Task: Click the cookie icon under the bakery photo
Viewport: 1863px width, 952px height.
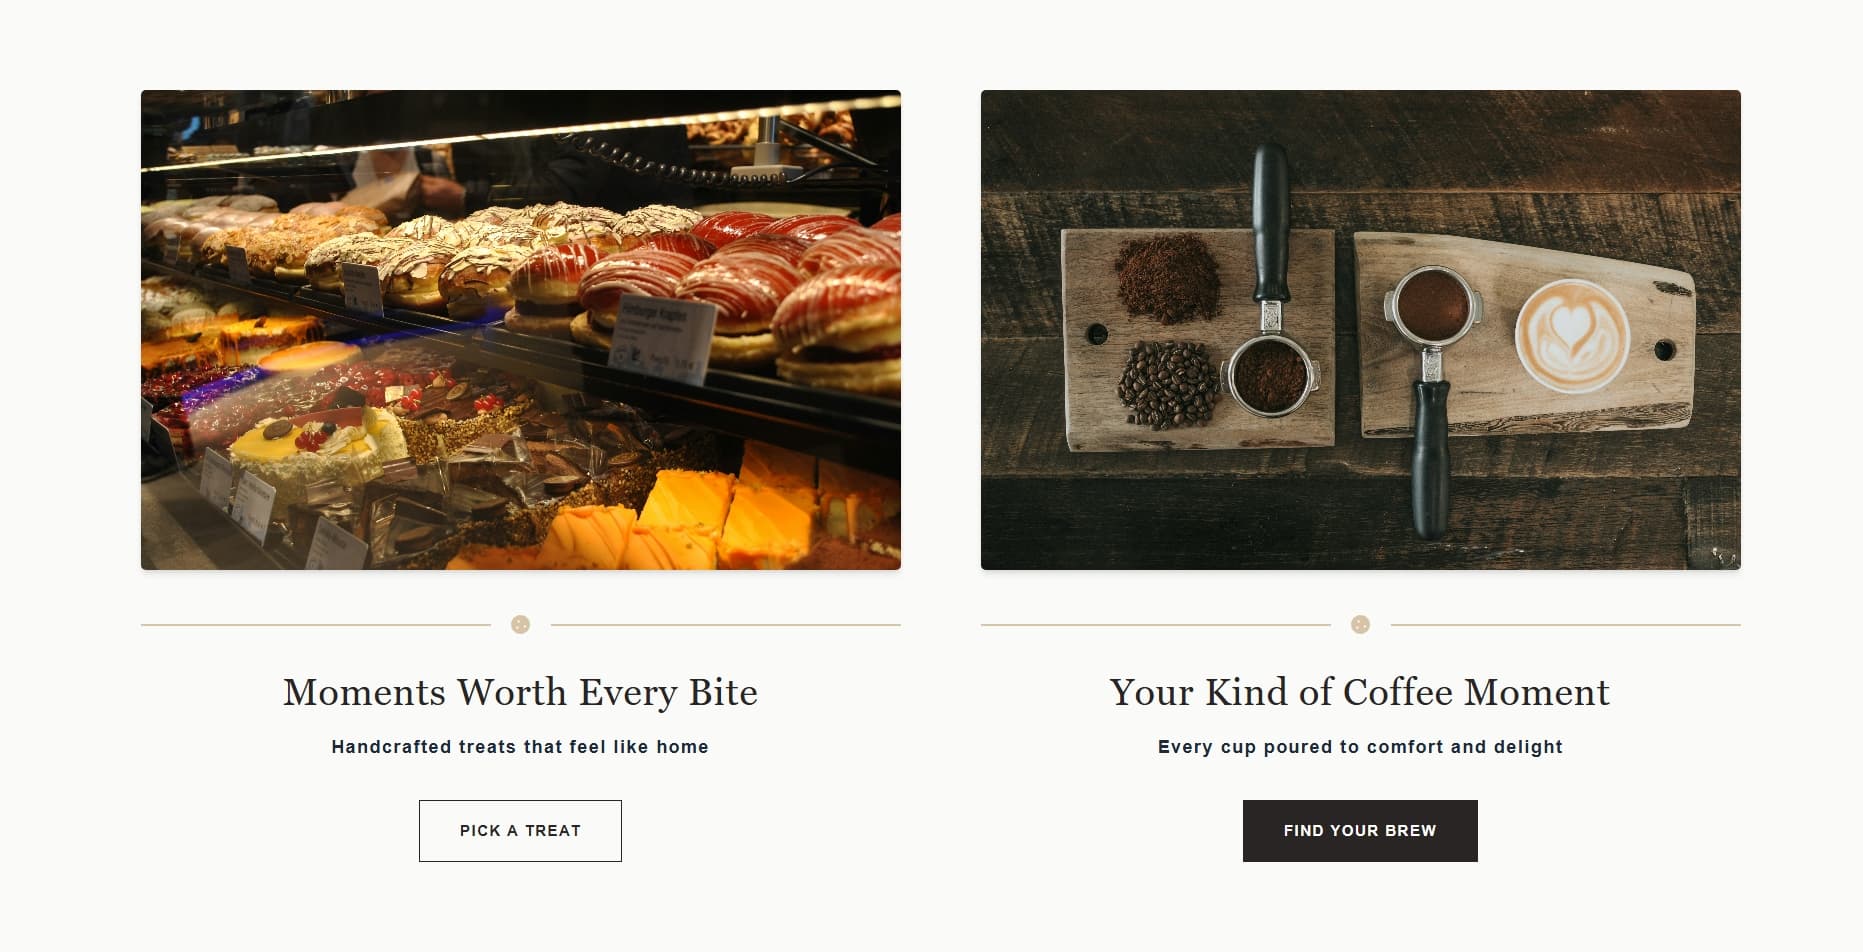Action: (520, 625)
